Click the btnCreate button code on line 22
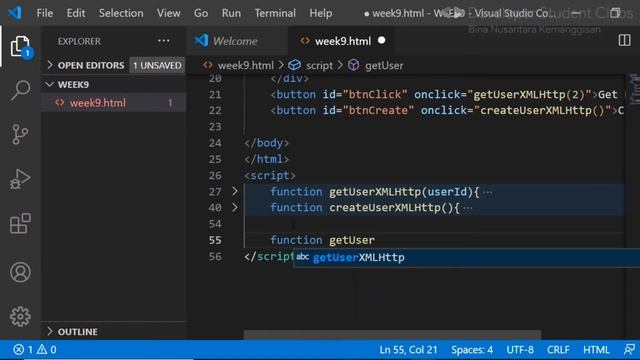Viewport: 640px width, 360px height. point(447,111)
